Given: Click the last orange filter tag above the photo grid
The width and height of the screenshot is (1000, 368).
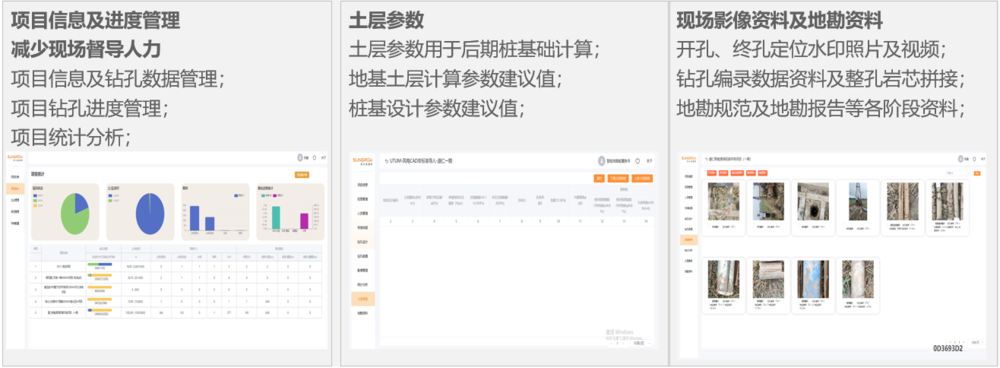Looking at the screenshot, I should pyautogui.click(x=763, y=173).
